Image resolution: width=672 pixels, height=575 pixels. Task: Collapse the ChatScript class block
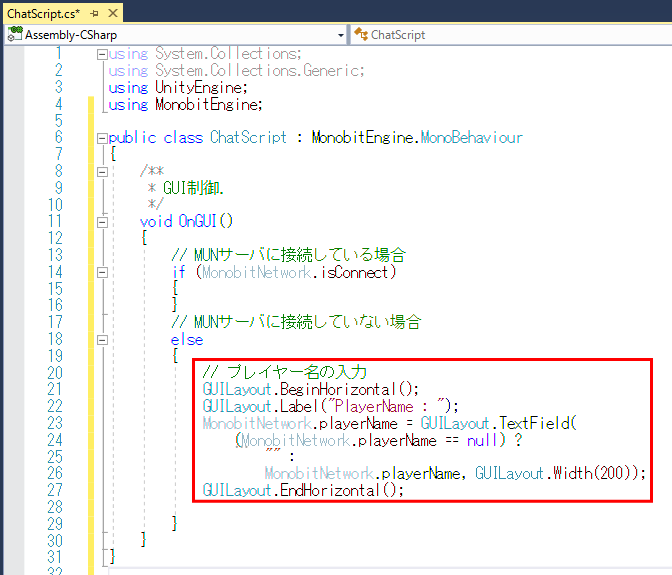click(x=102, y=138)
